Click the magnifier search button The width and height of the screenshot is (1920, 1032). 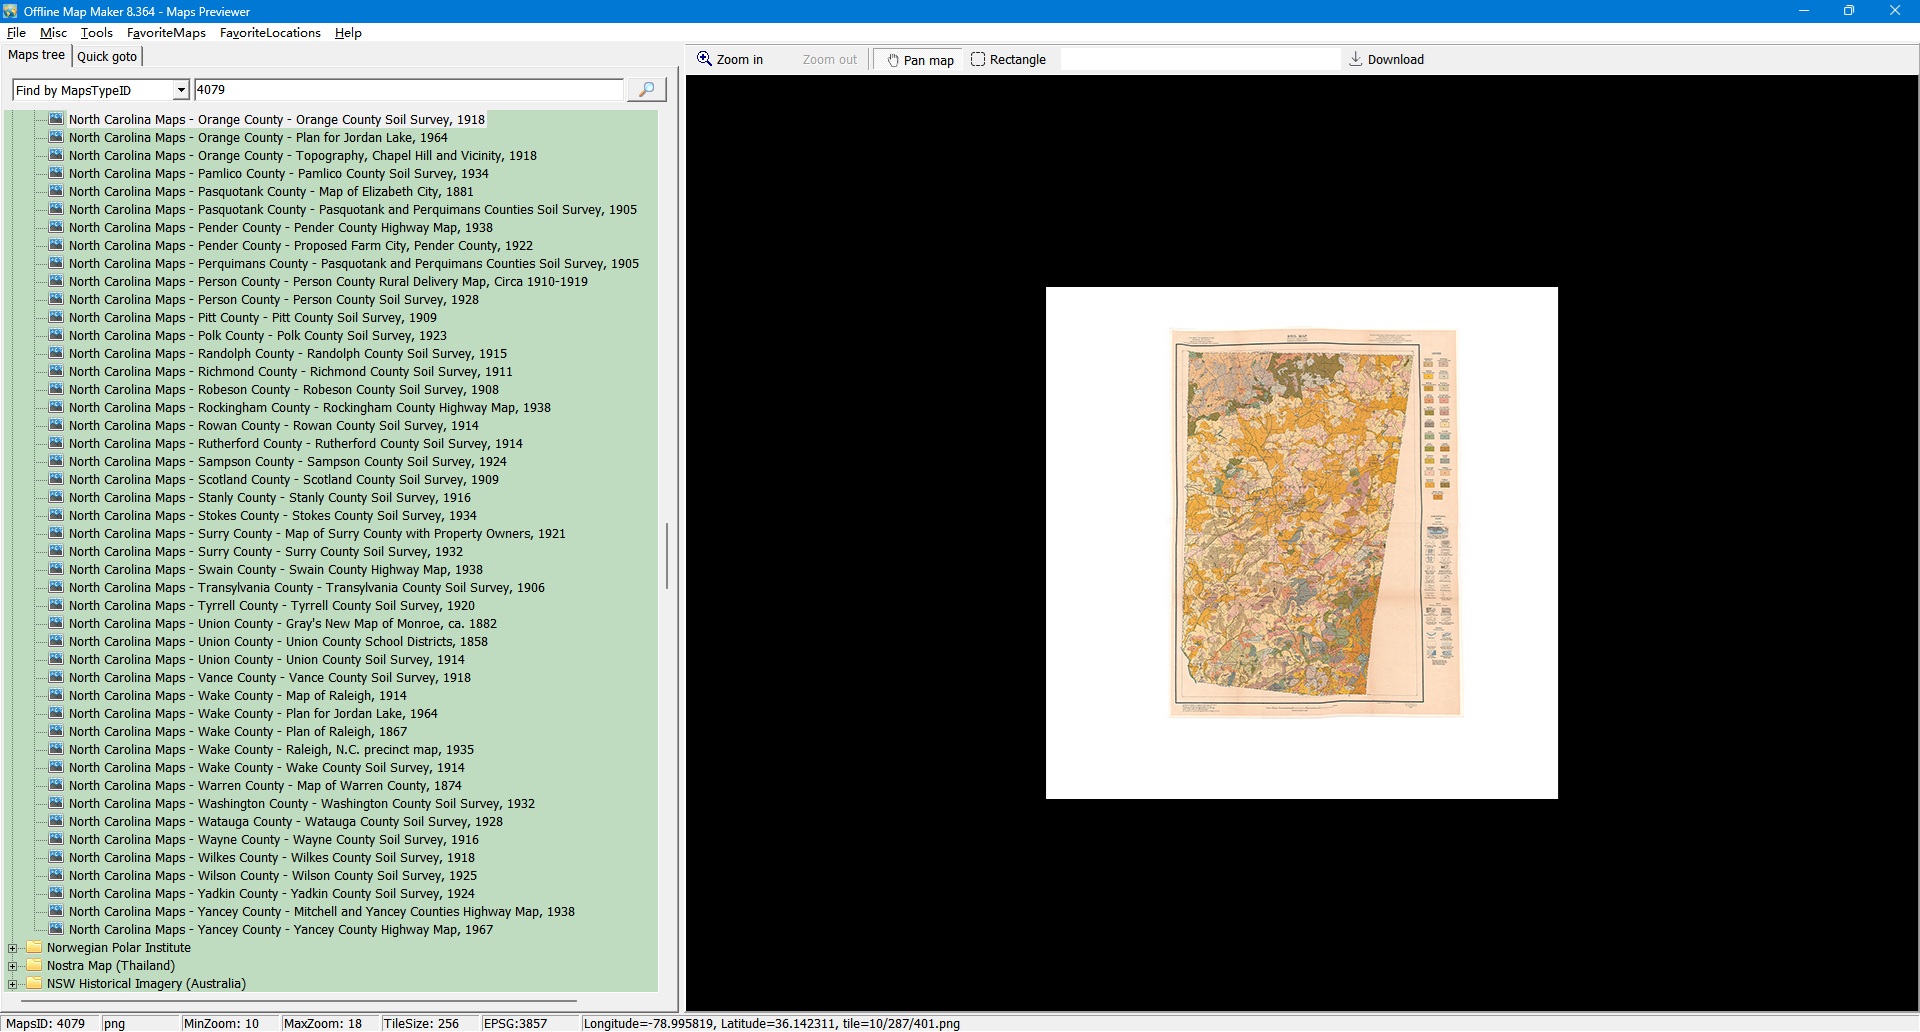(646, 90)
